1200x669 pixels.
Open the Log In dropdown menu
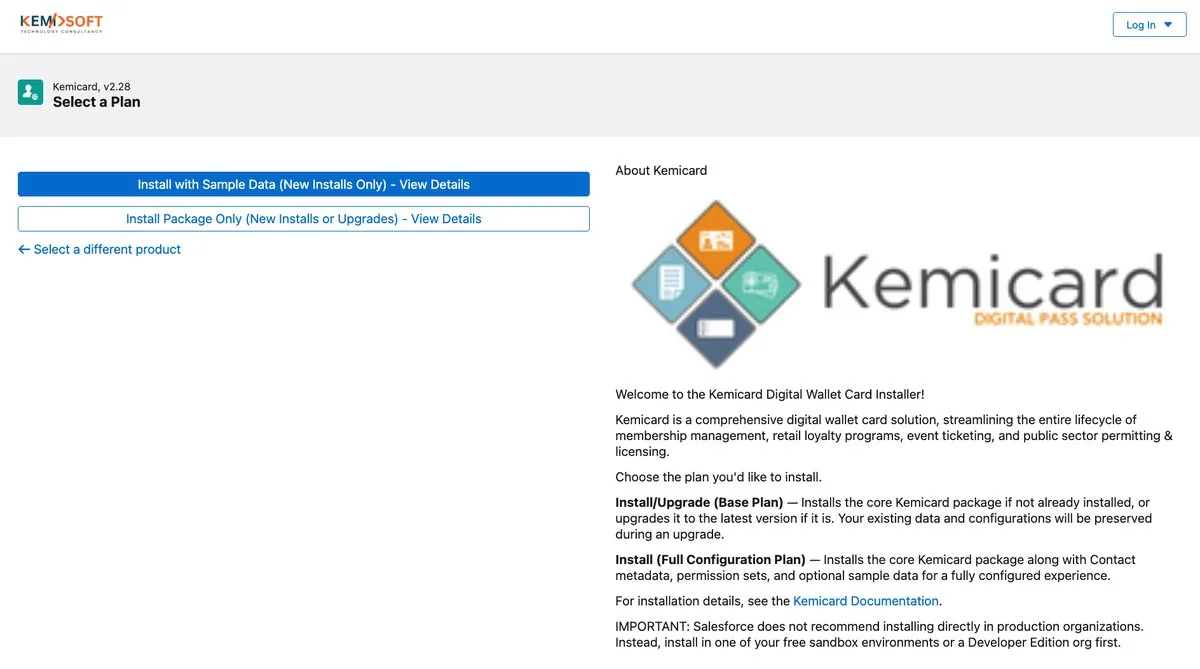[1149, 25]
